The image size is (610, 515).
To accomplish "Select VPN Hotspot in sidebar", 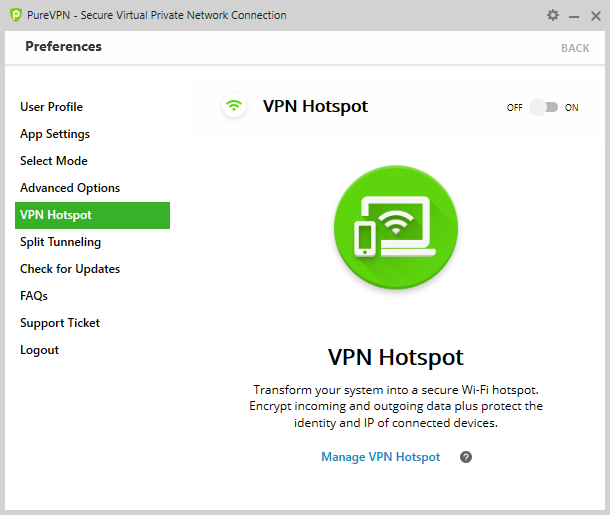I will pos(92,215).
